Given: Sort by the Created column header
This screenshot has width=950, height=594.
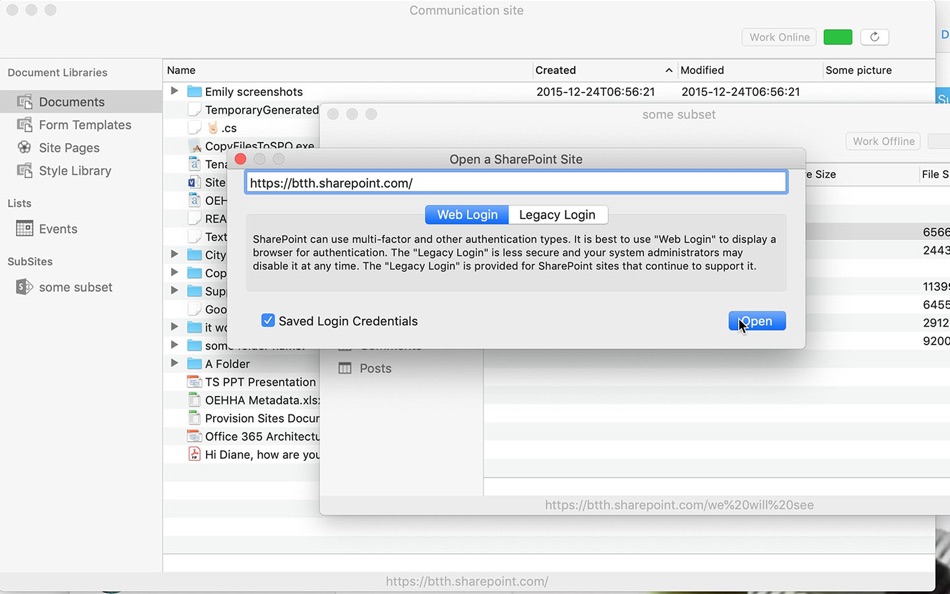Looking at the screenshot, I should pos(605,70).
